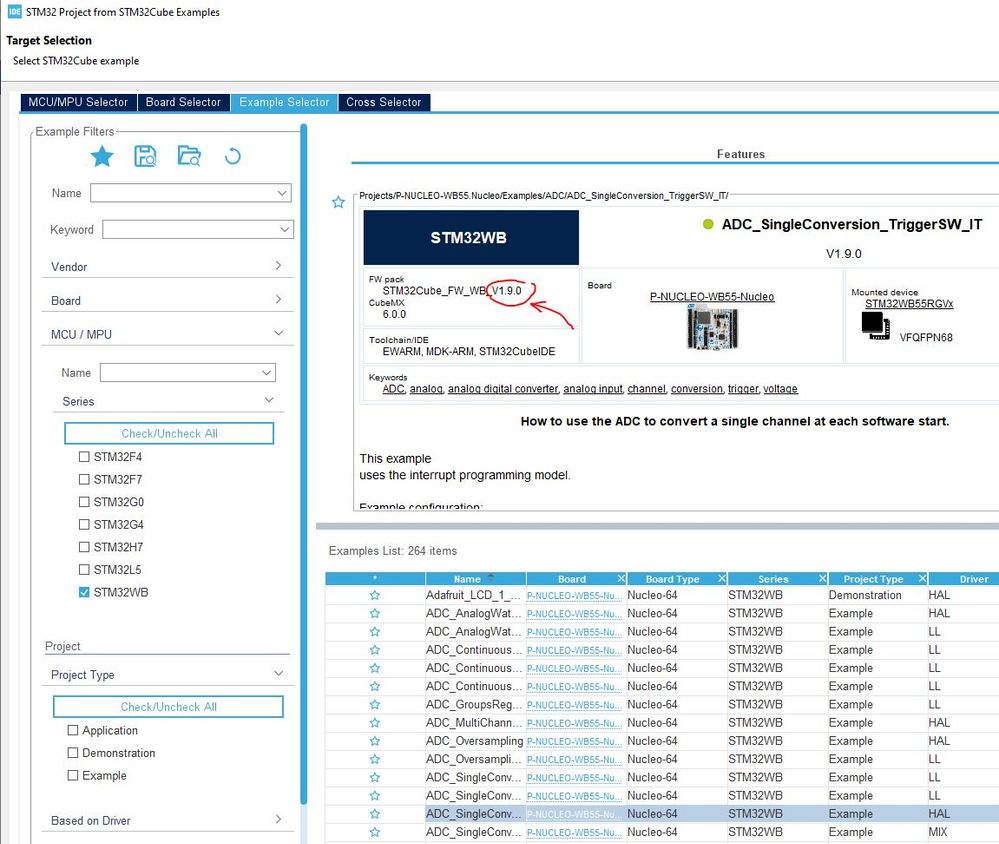999x844 pixels.
Task: Toggle the STM32L5 series checkbox
Action: pyautogui.click(x=83, y=569)
